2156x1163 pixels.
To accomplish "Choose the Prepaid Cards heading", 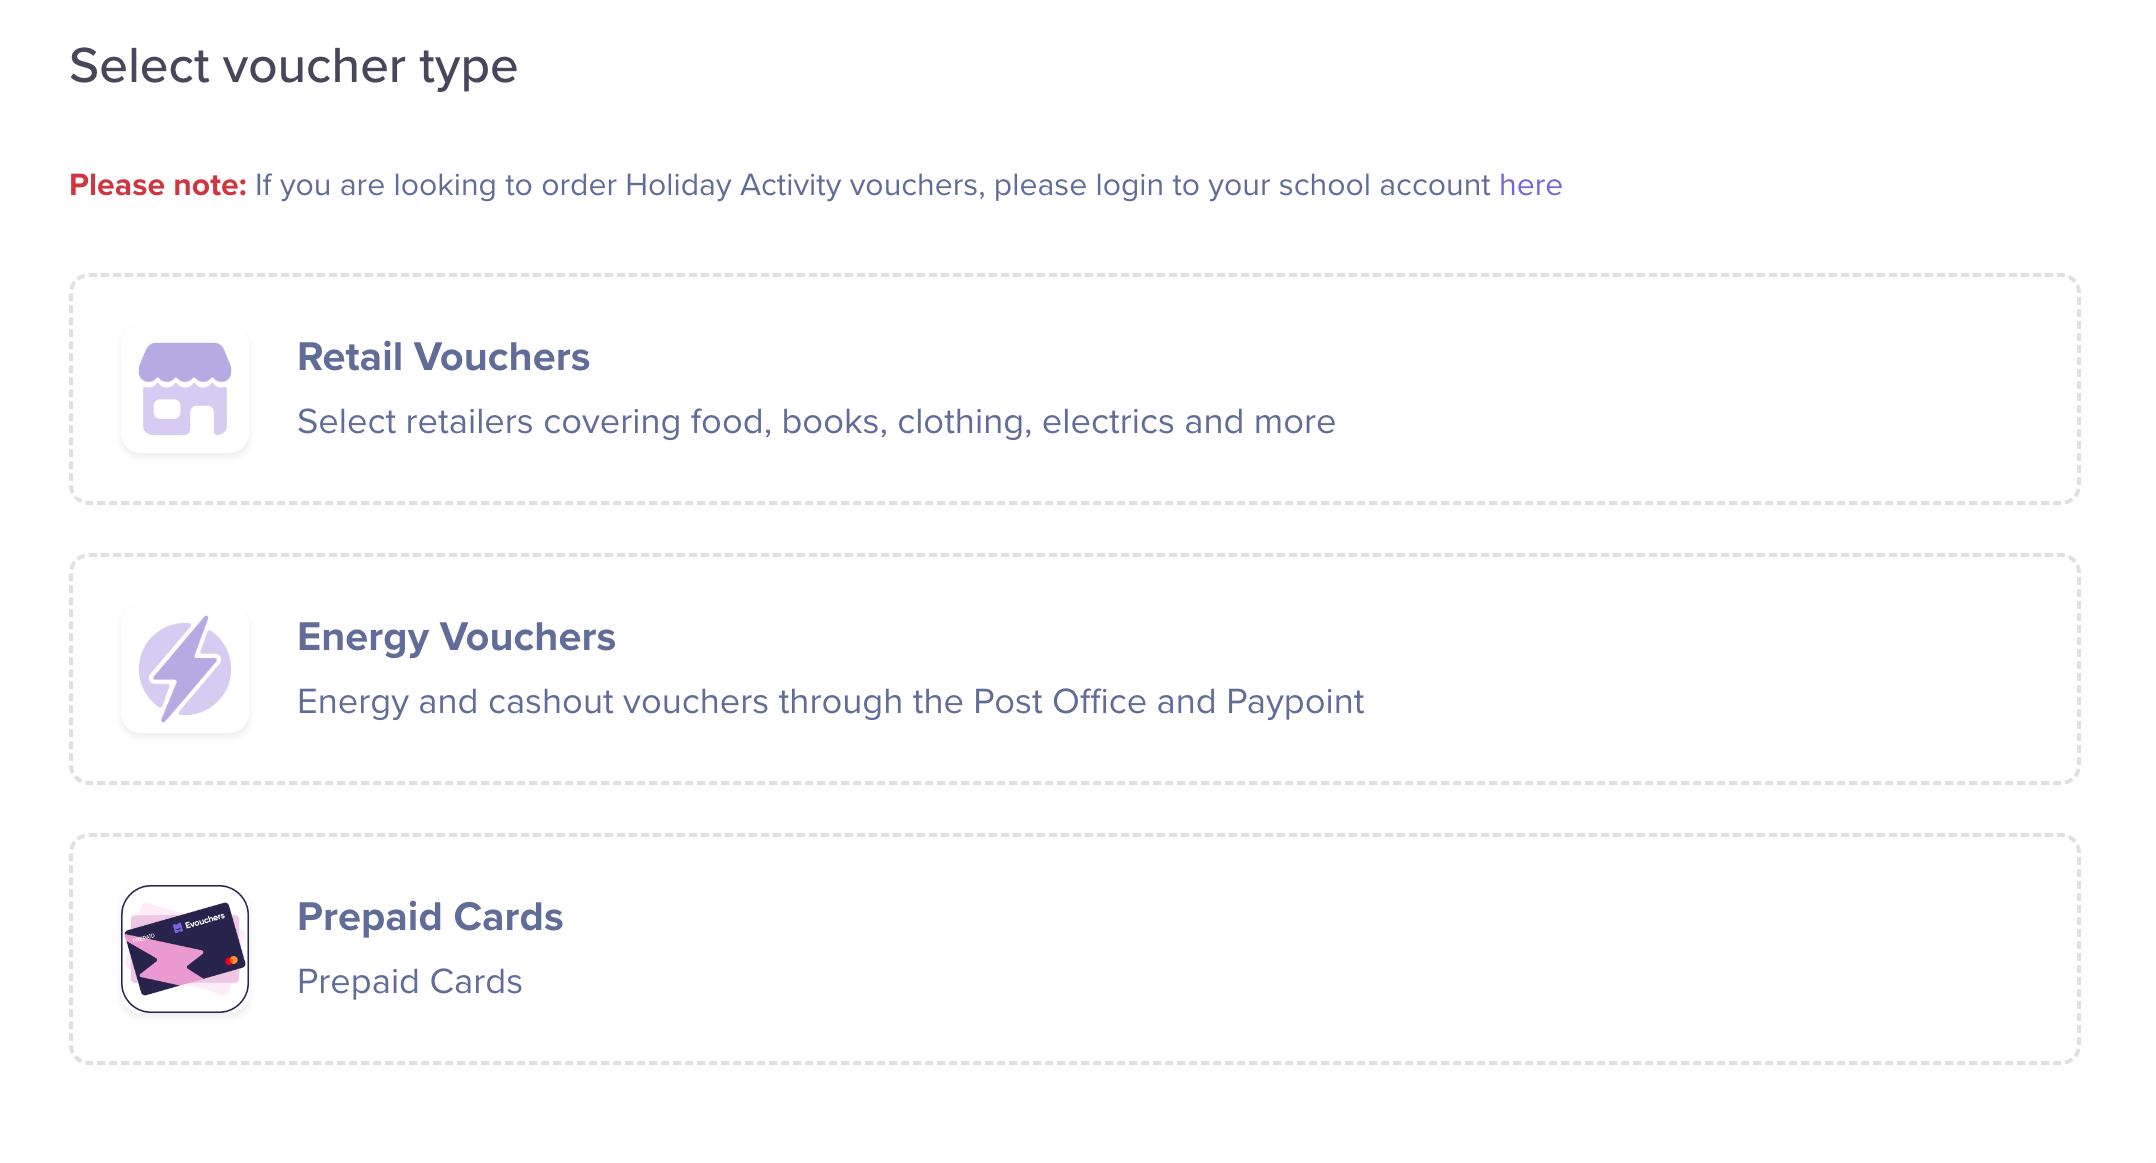I will [430, 917].
